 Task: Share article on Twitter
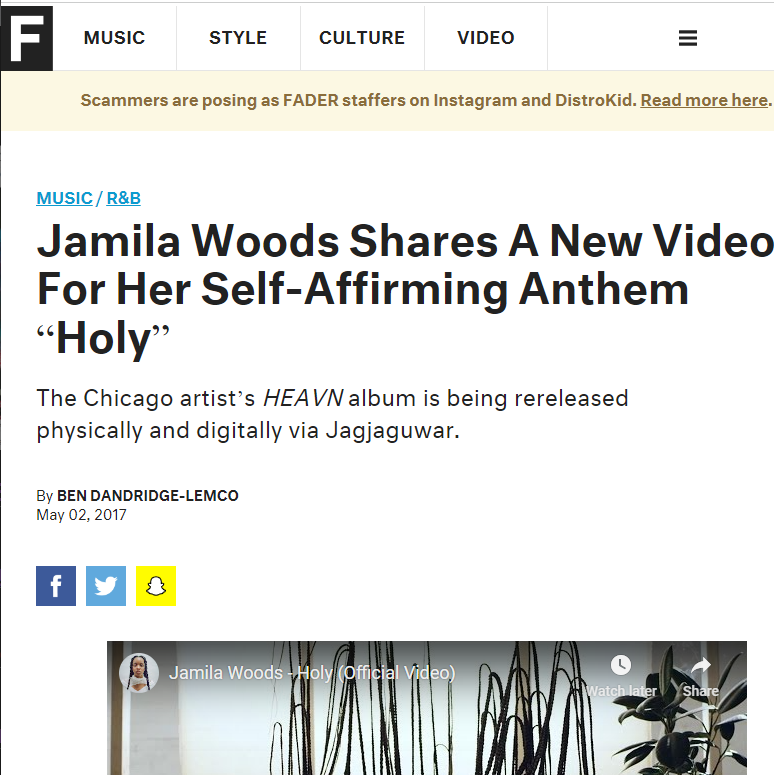[x=106, y=586]
